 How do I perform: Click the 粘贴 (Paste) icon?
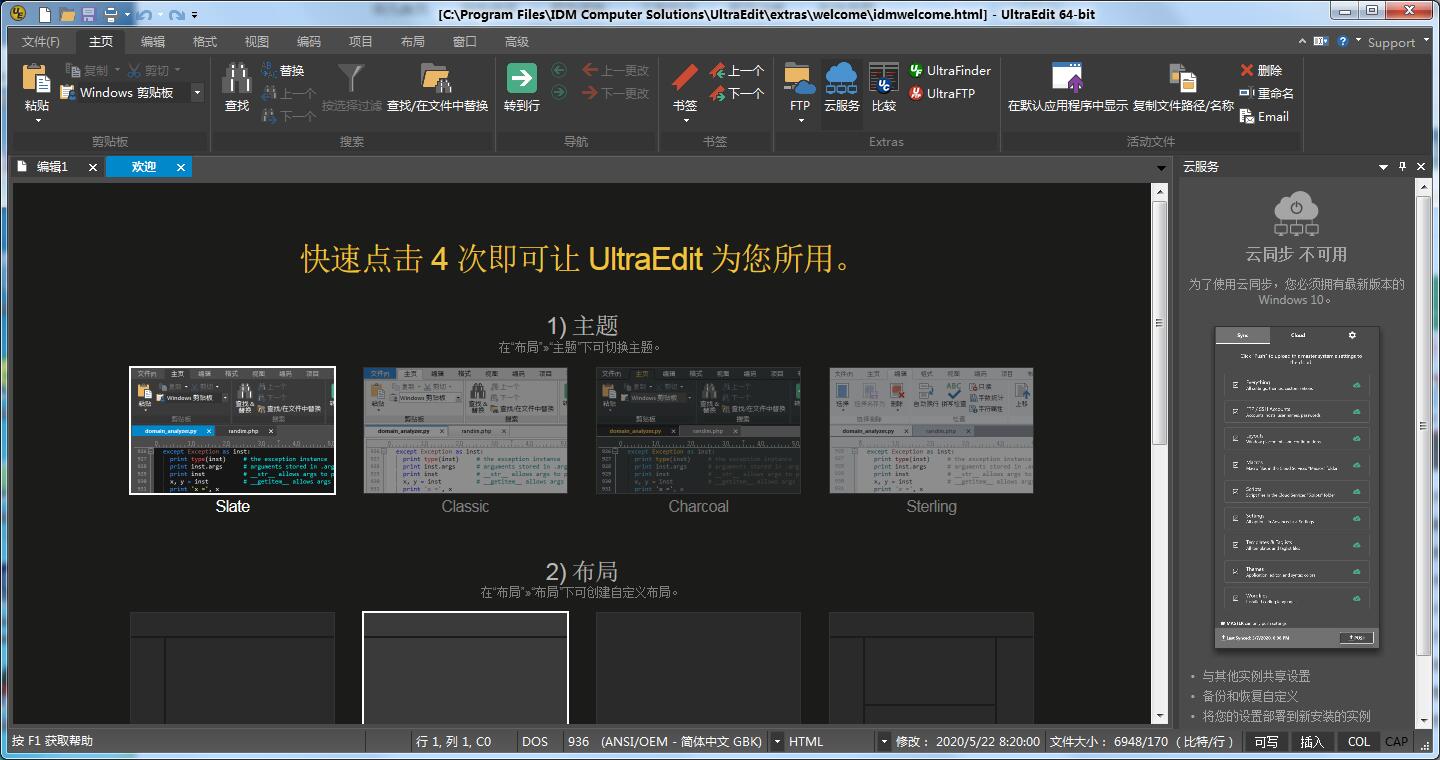pyautogui.click(x=36, y=80)
